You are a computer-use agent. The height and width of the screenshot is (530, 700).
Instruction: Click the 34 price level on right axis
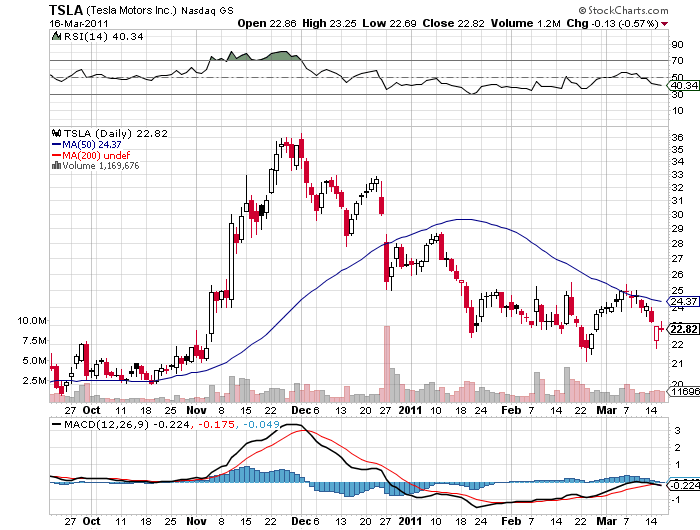[677, 161]
